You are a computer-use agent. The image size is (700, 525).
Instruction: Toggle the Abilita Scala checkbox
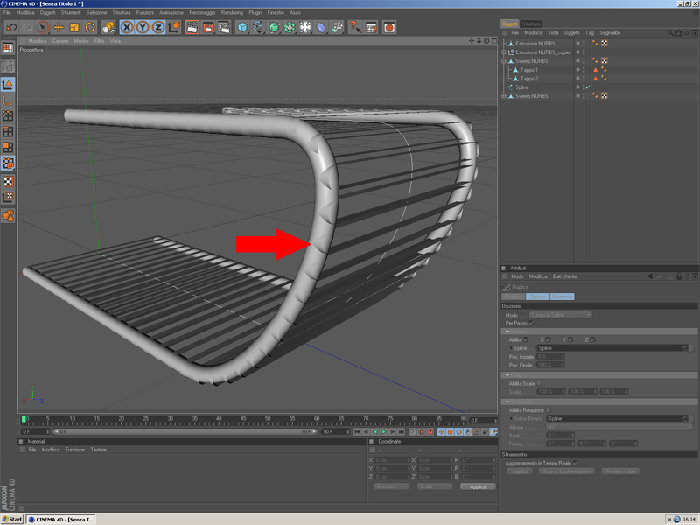[x=540, y=383]
